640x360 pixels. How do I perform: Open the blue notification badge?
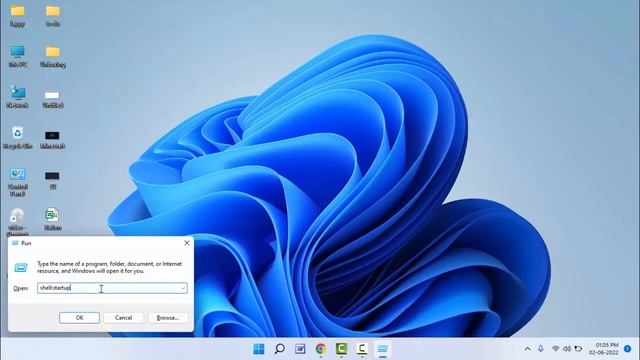pos(628,349)
